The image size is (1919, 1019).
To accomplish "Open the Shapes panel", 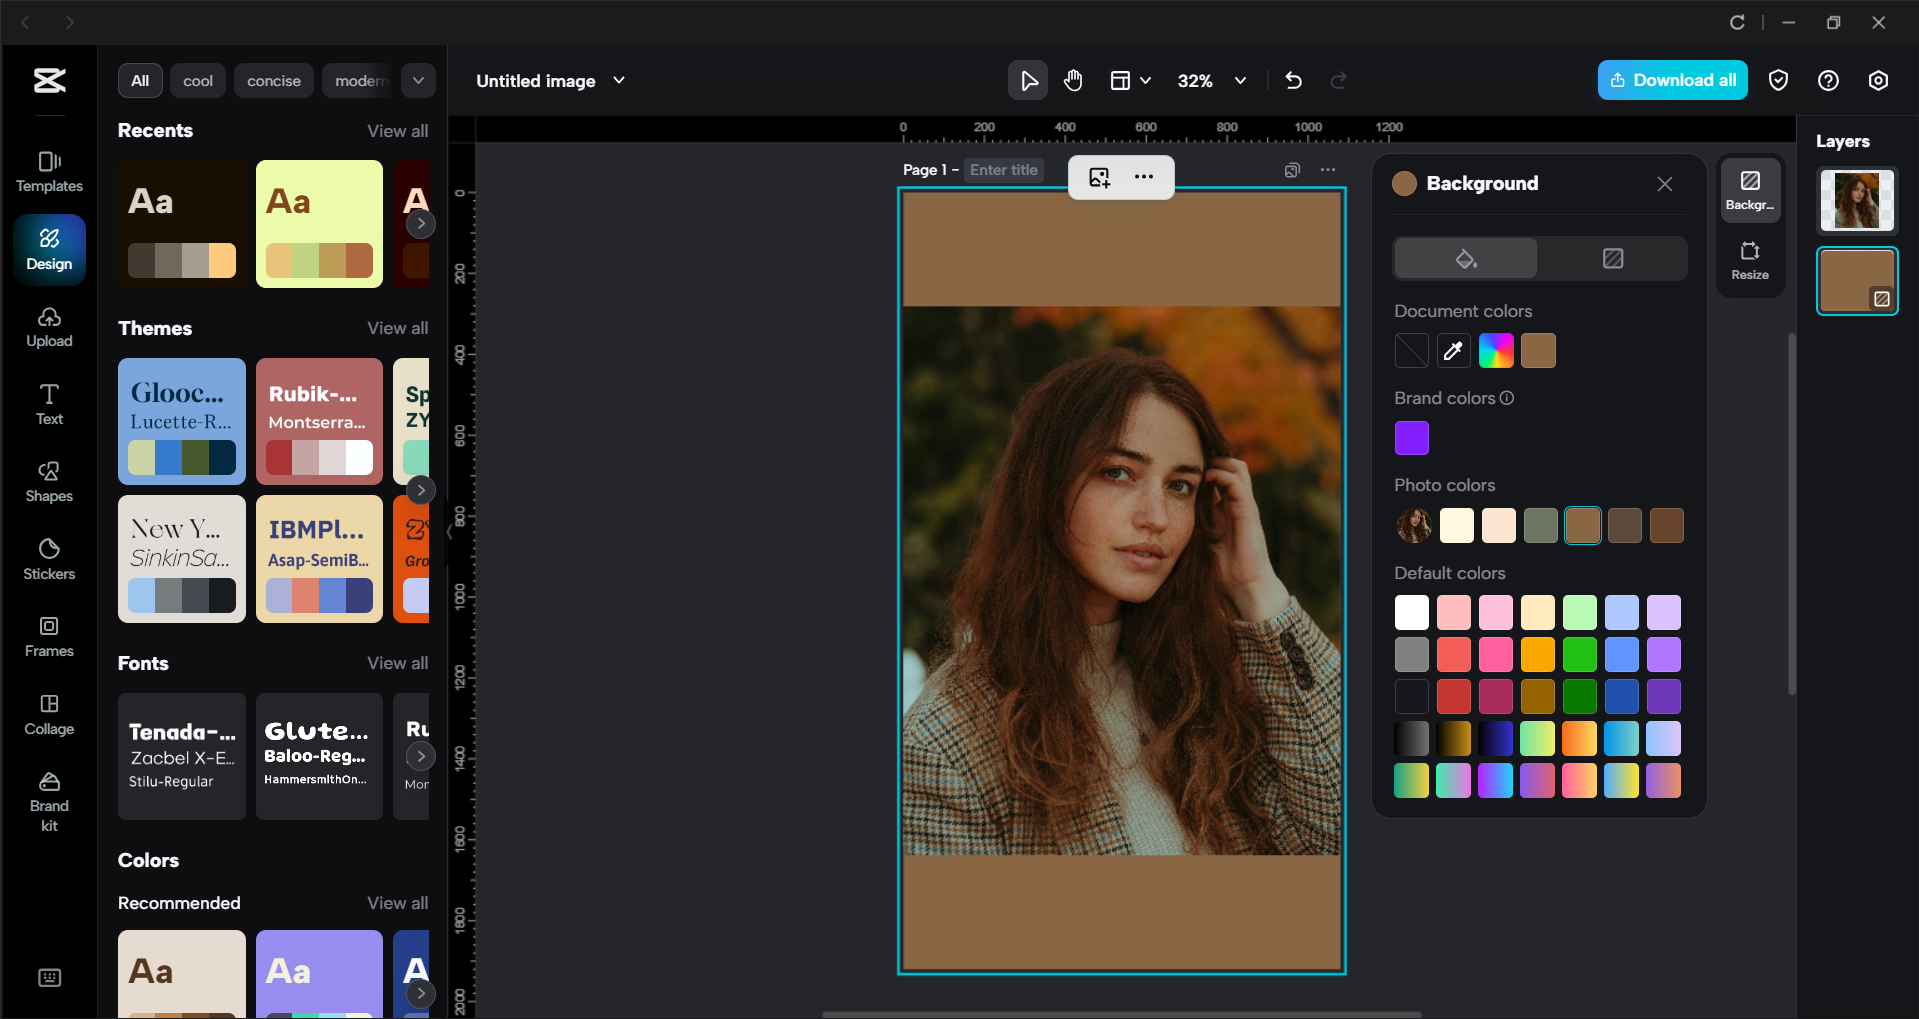I will click(49, 481).
